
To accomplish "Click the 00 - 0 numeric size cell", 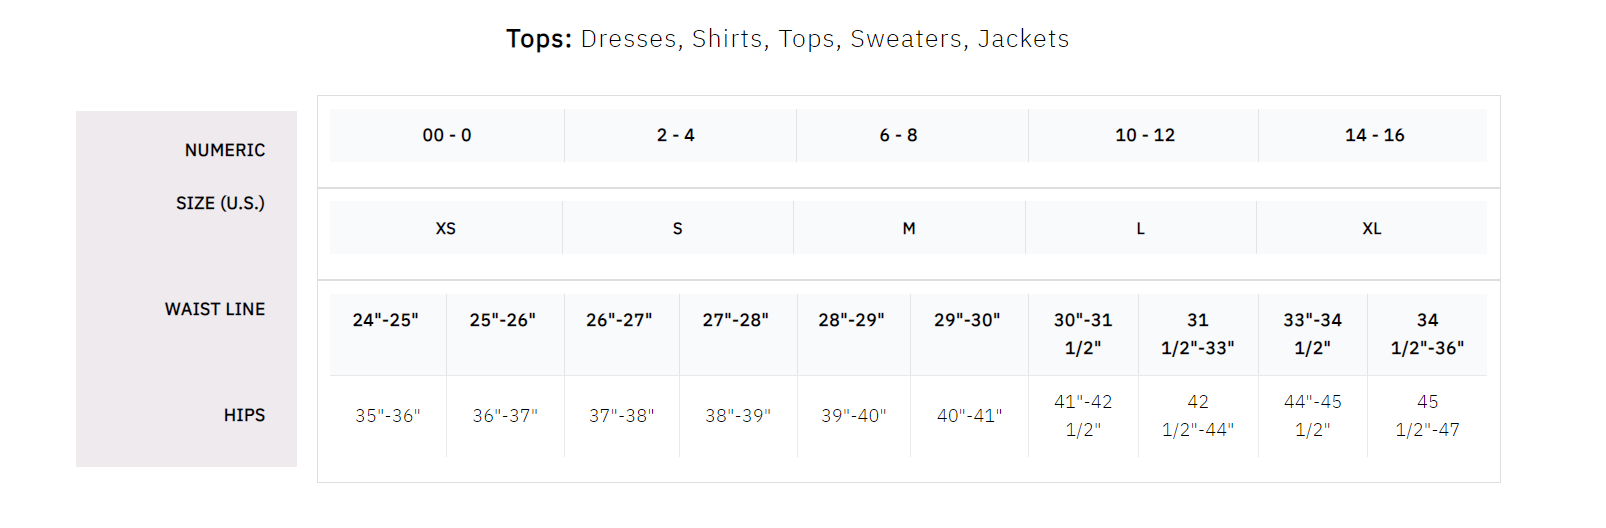I will tap(446, 135).
